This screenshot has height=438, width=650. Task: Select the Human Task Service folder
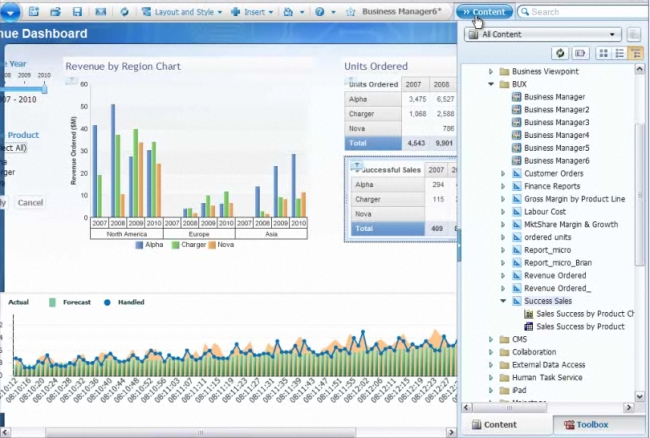tap(547, 378)
